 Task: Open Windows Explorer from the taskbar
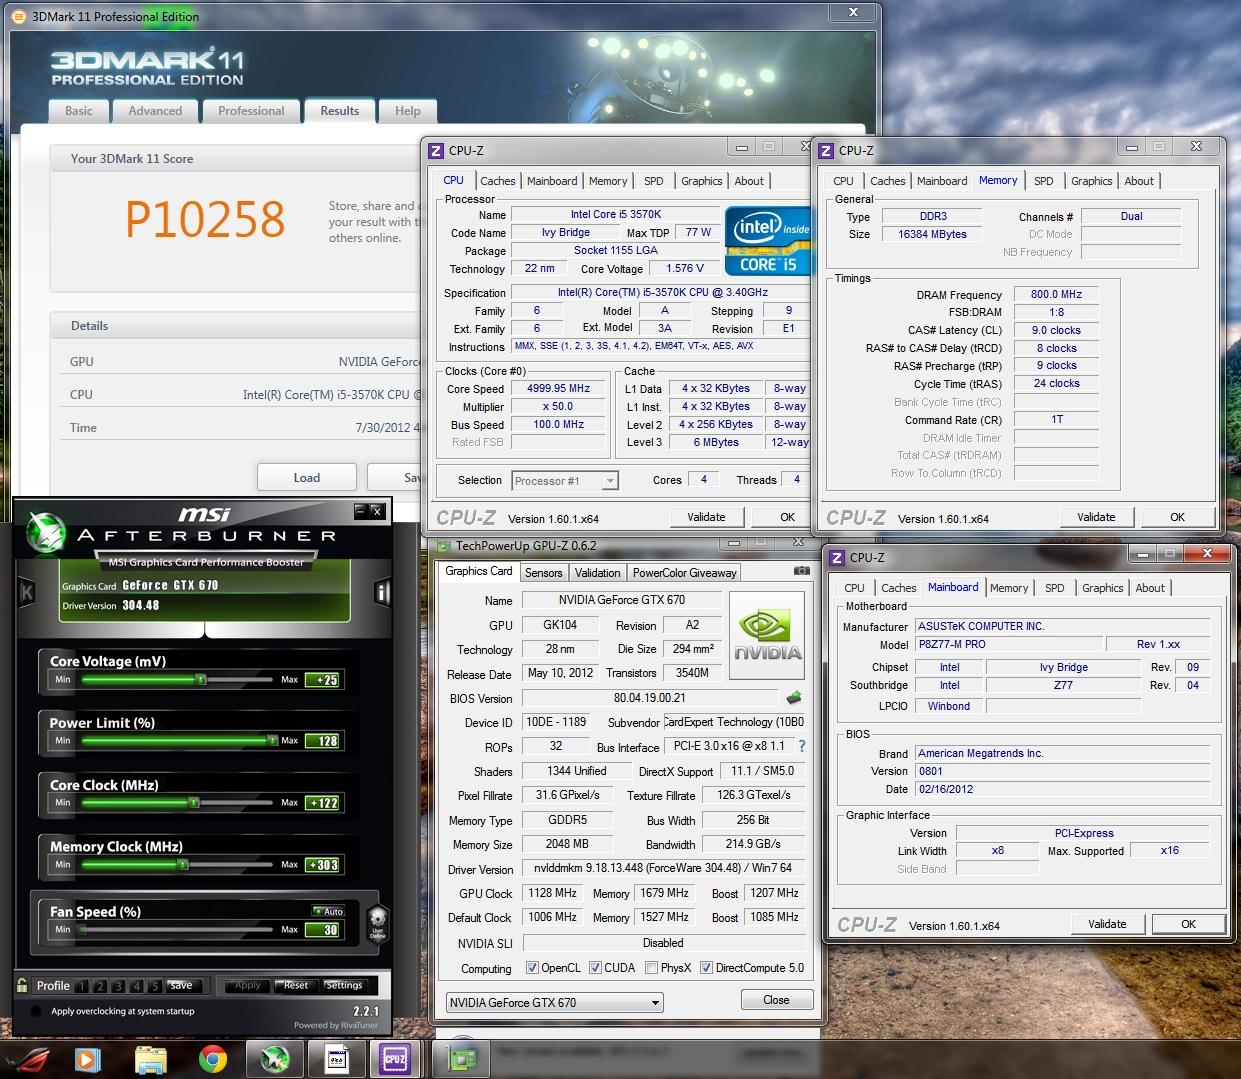tap(150, 1059)
